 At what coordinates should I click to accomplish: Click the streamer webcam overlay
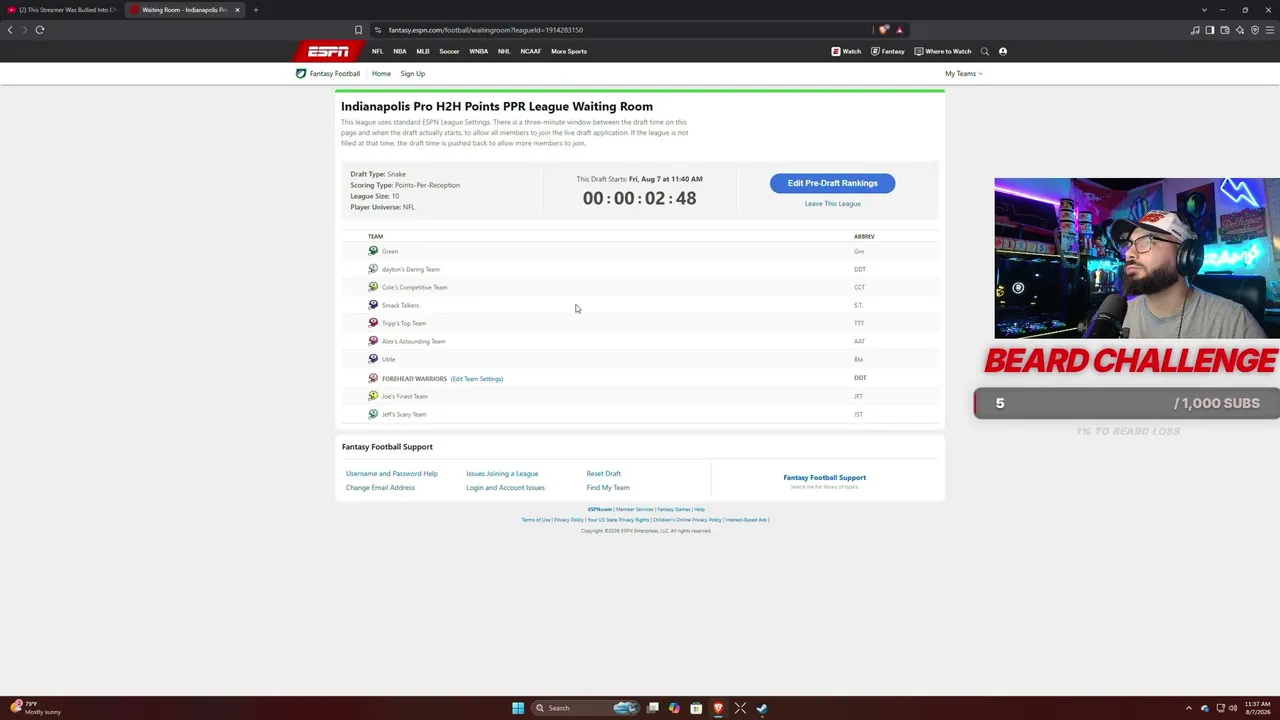[x=1137, y=259]
